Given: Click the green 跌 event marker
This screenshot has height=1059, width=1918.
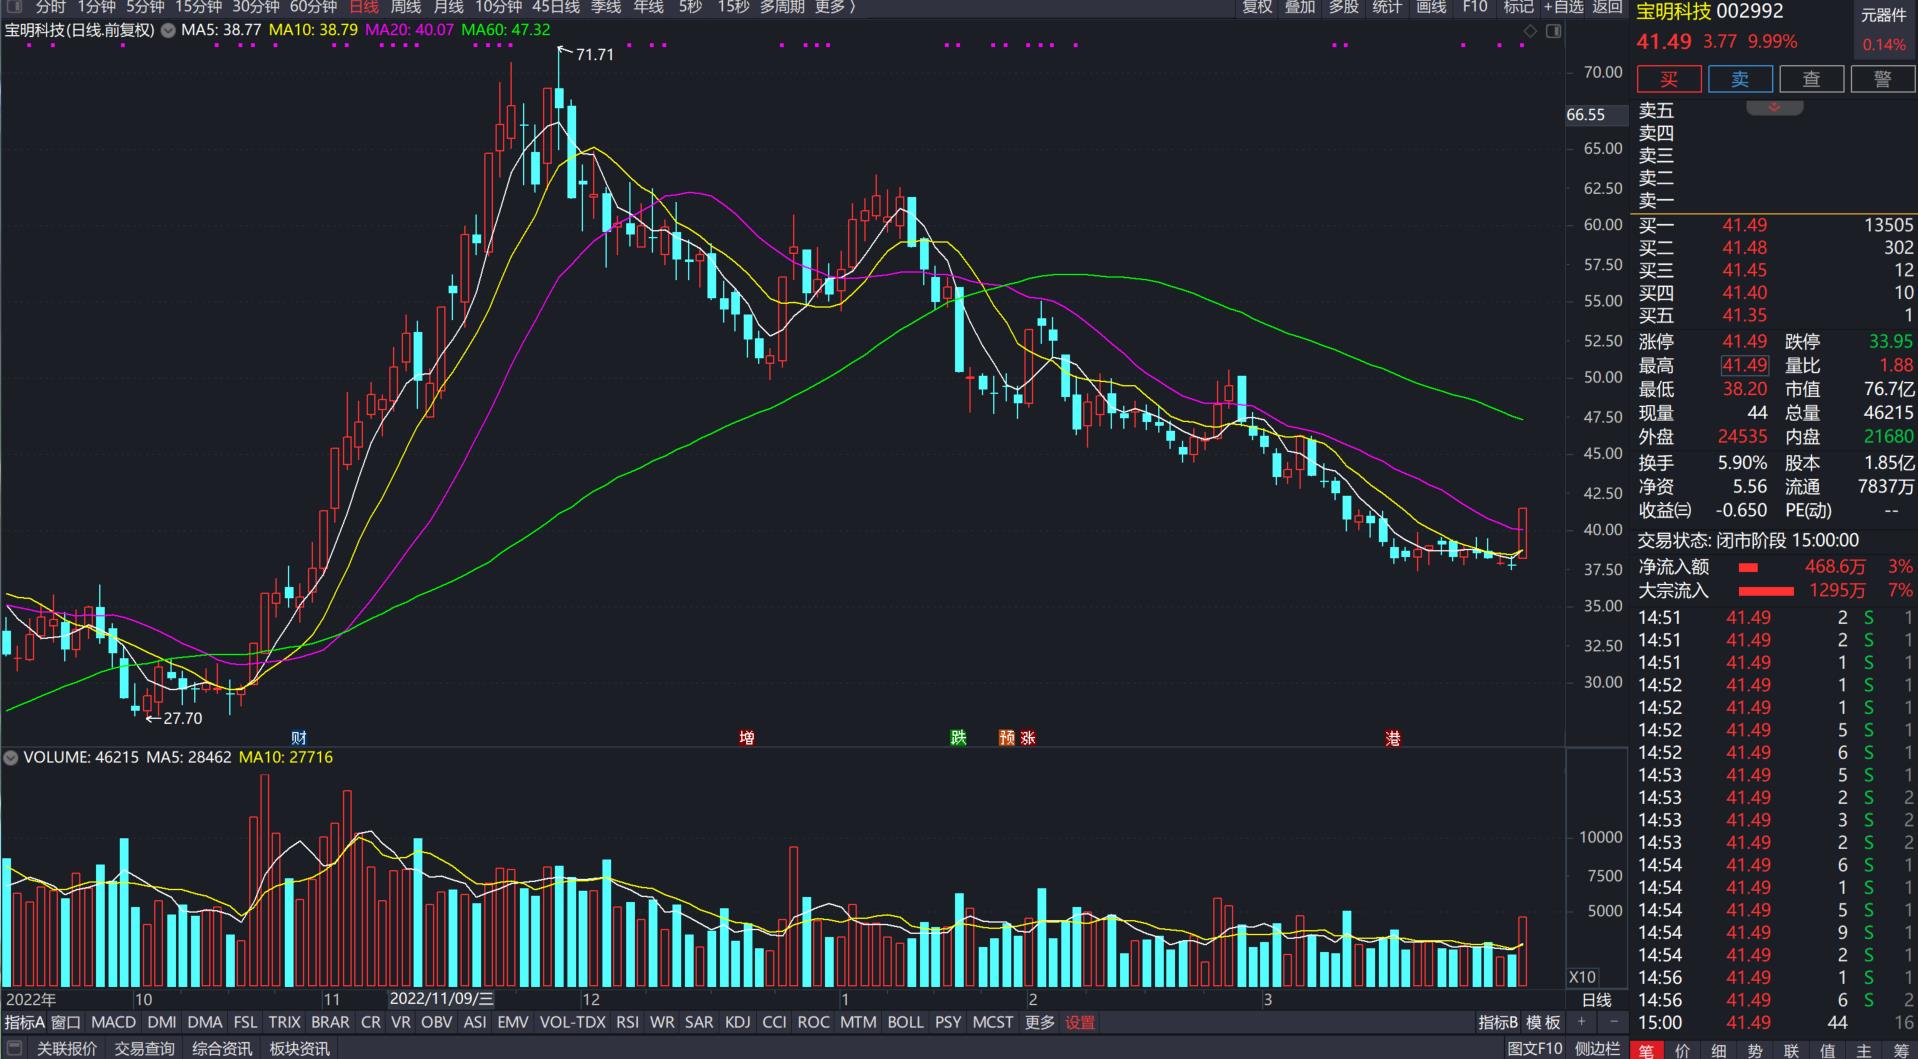Looking at the screenshot, I should (958, 738).
